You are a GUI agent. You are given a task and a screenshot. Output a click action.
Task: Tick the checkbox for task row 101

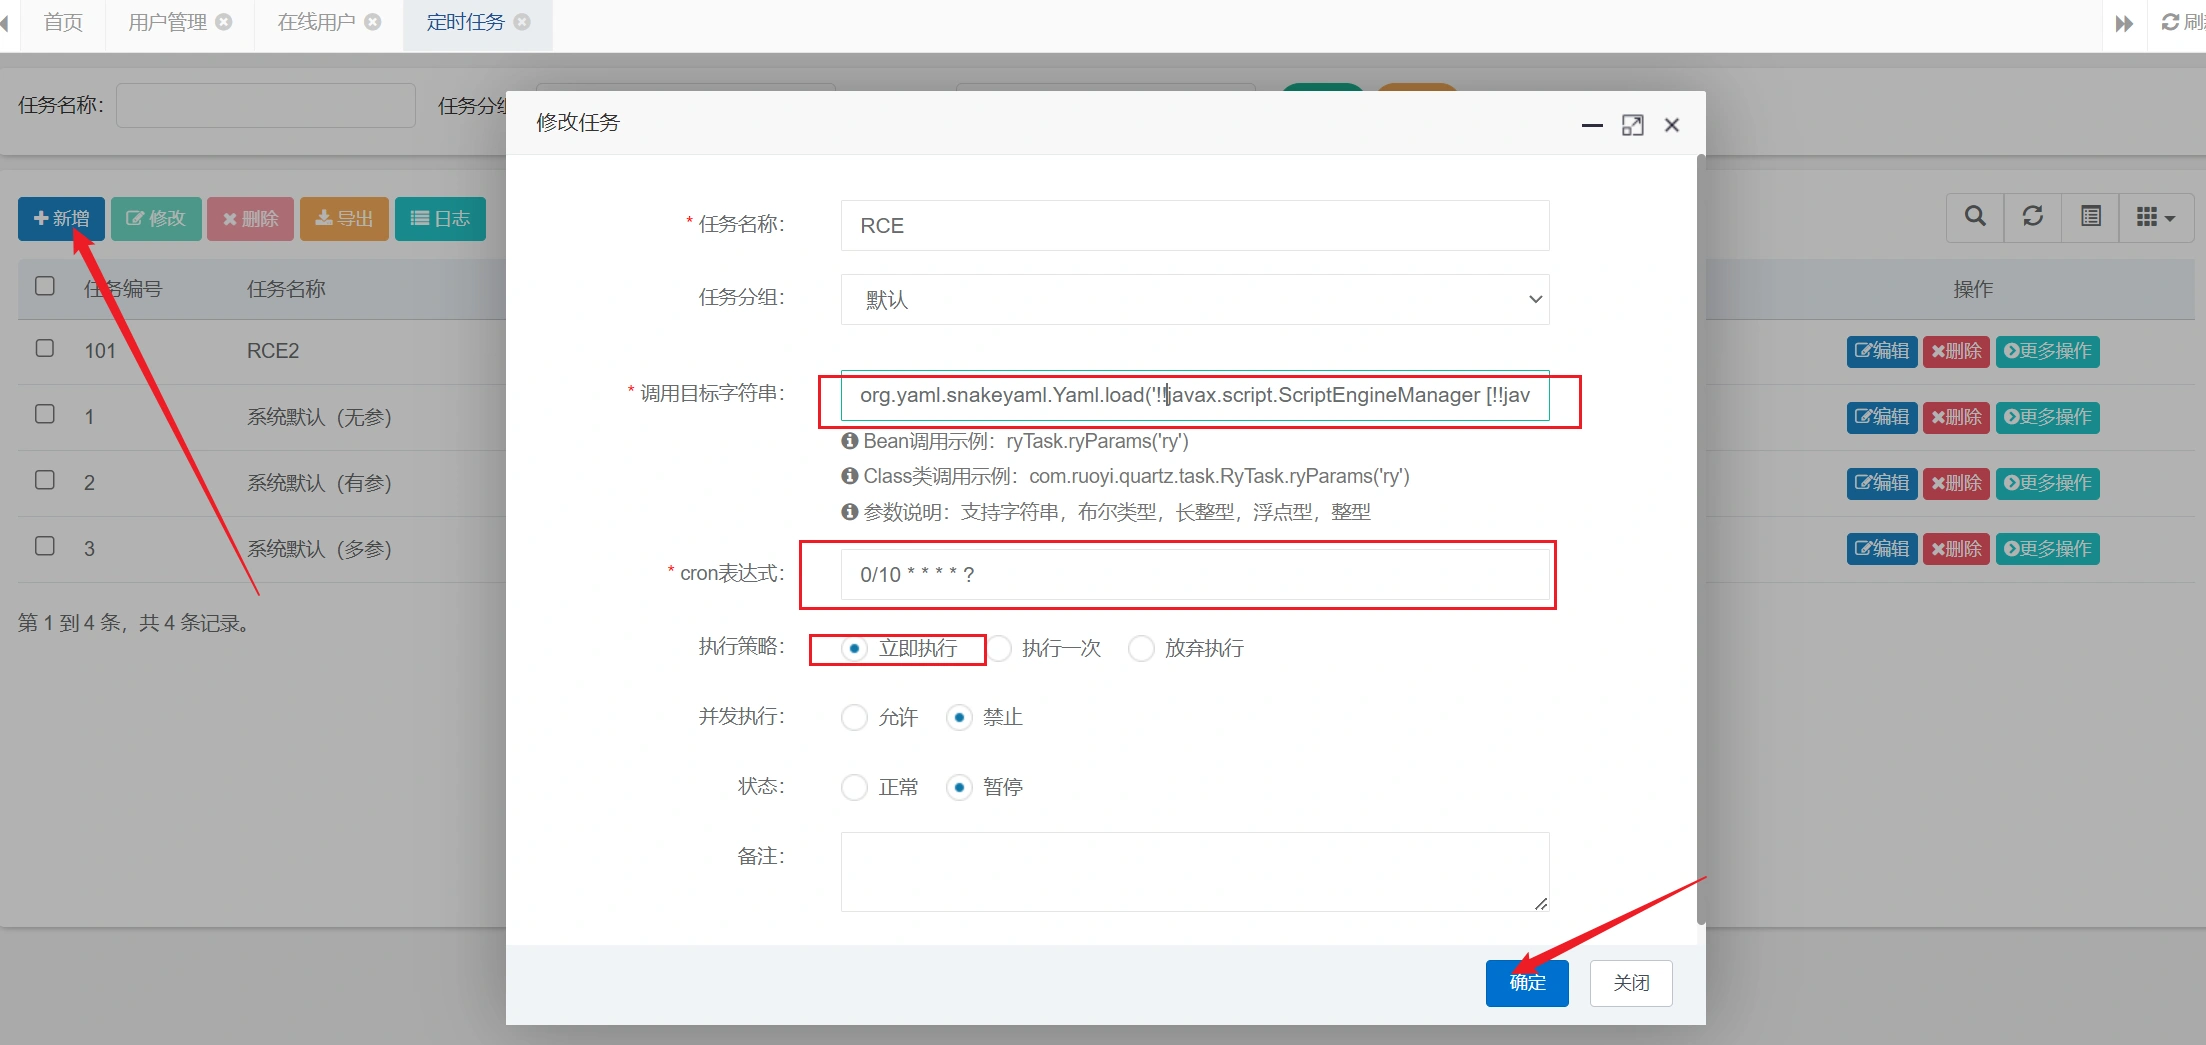pos(45,349)
